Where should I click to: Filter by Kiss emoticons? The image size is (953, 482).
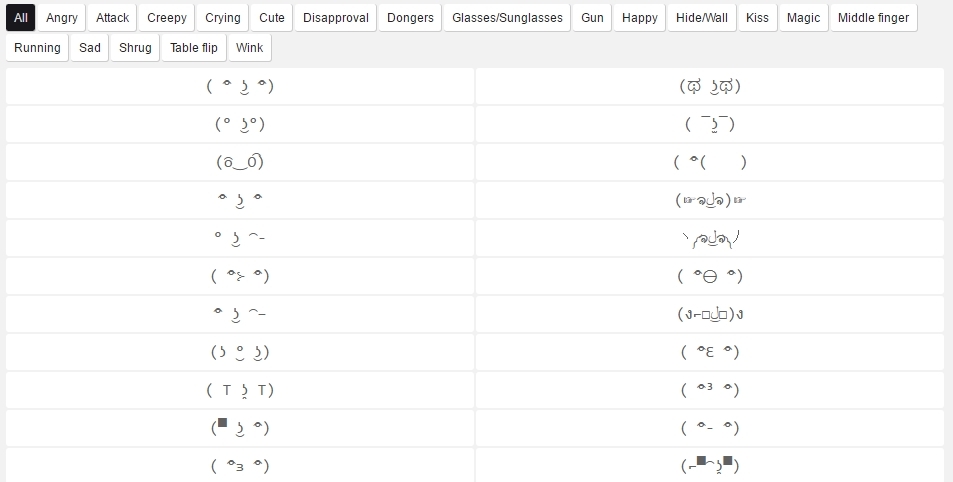coord(758,18)
